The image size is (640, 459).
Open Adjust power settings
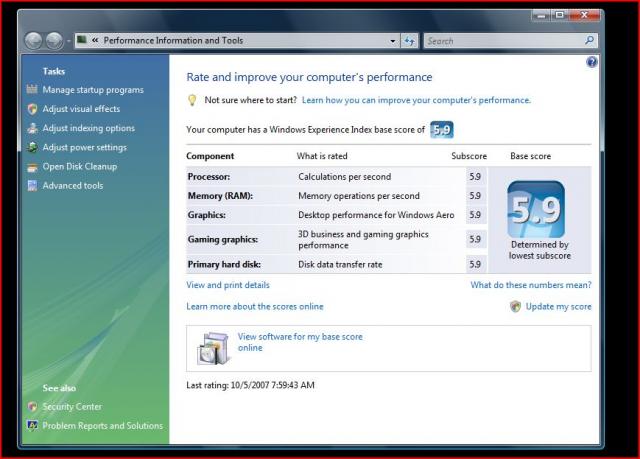coord(84,147)
